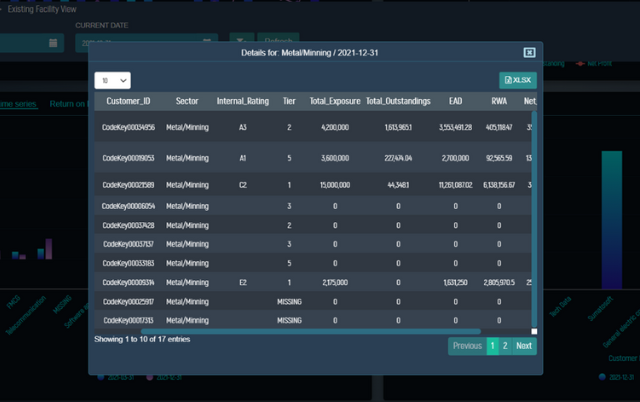640x402 pixels.
Task: Select the CodeKey00021589 customer row
Action: tap(127, 184)
